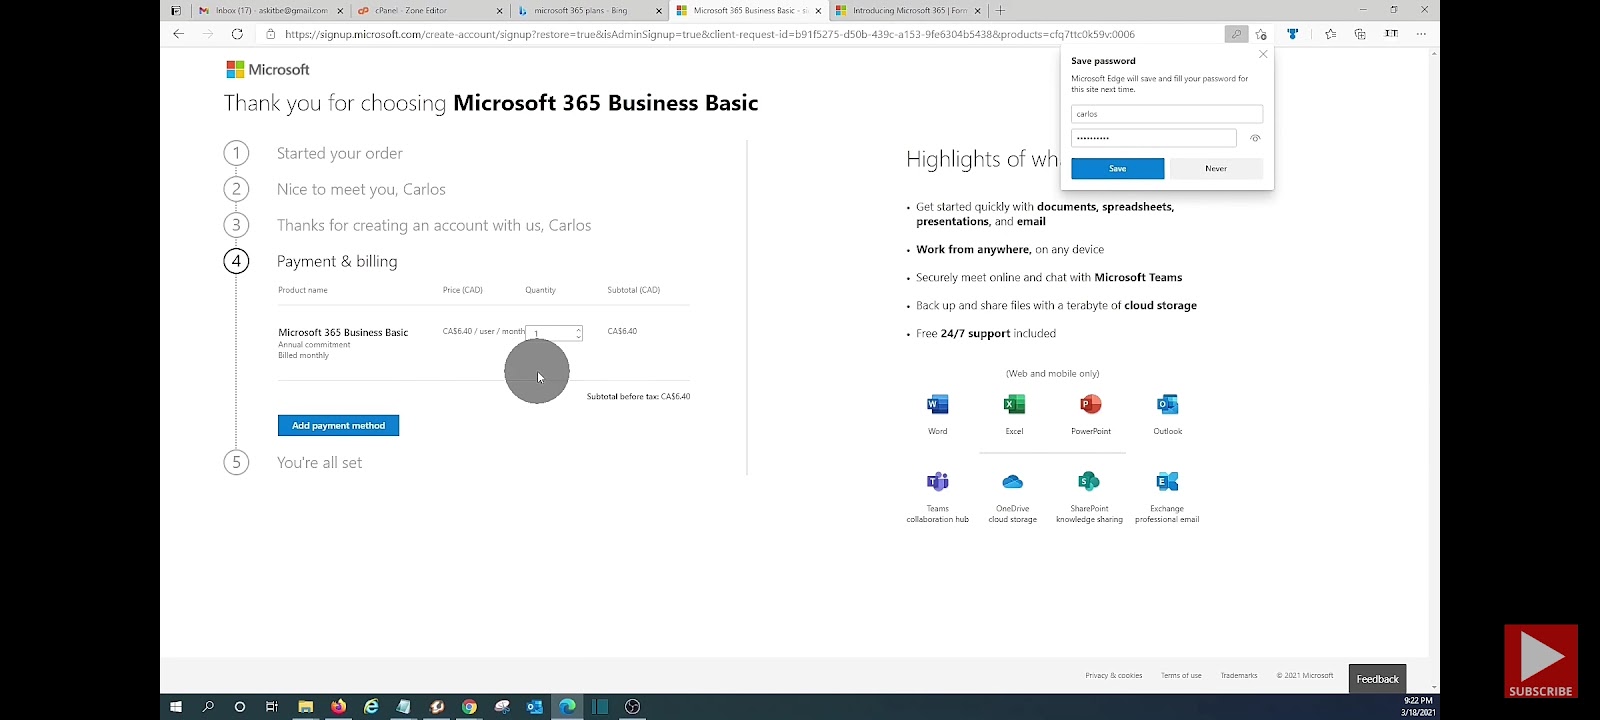Close the Bing search tab
Screen dimensions: 1600x720
click(659, 11)
